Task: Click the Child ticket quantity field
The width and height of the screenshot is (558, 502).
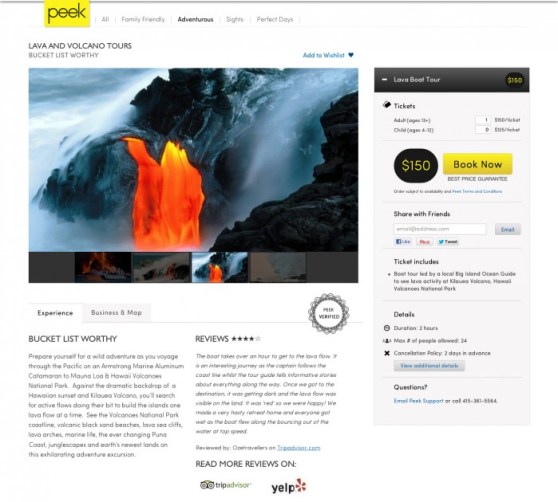Action: coord(483,130)
